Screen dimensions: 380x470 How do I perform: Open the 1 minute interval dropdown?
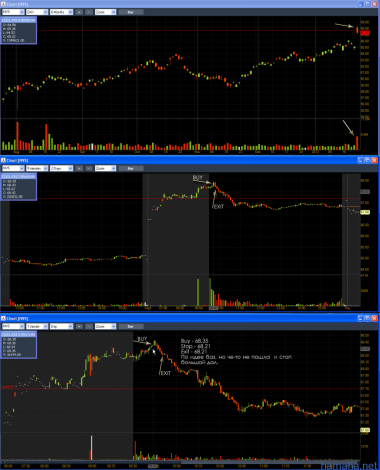(x=37, y=326)
